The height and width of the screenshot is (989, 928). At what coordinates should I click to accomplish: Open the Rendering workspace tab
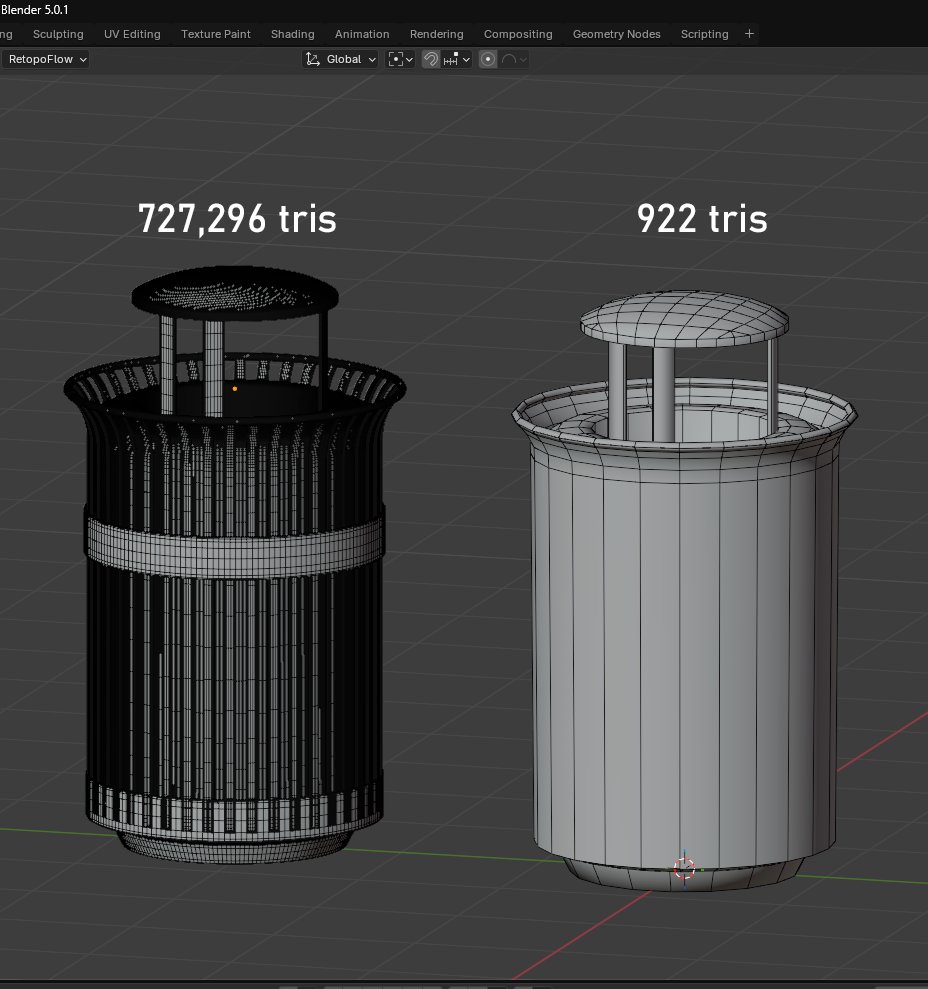click(x=437, y=34)
